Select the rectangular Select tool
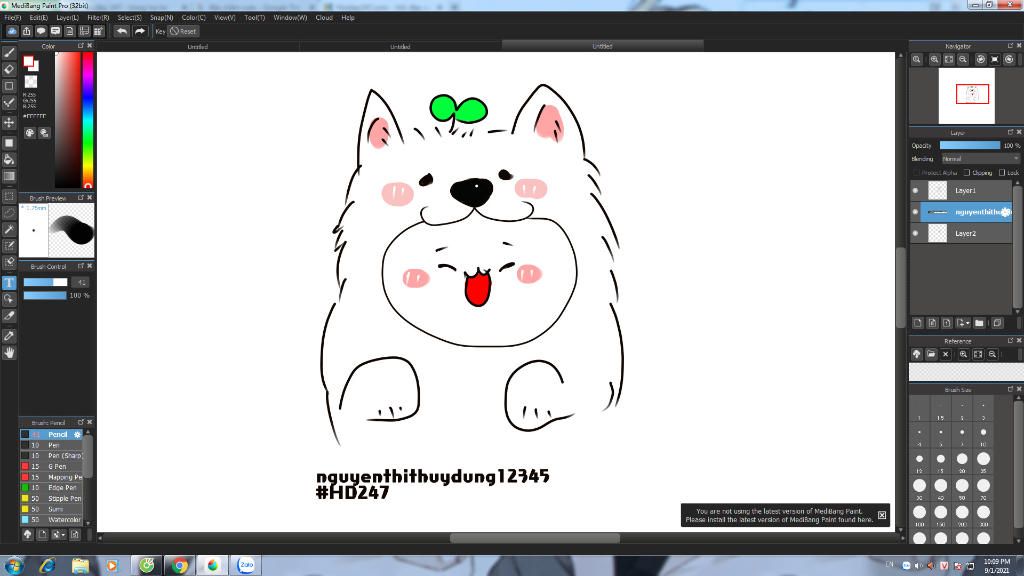 coord(9,196)
